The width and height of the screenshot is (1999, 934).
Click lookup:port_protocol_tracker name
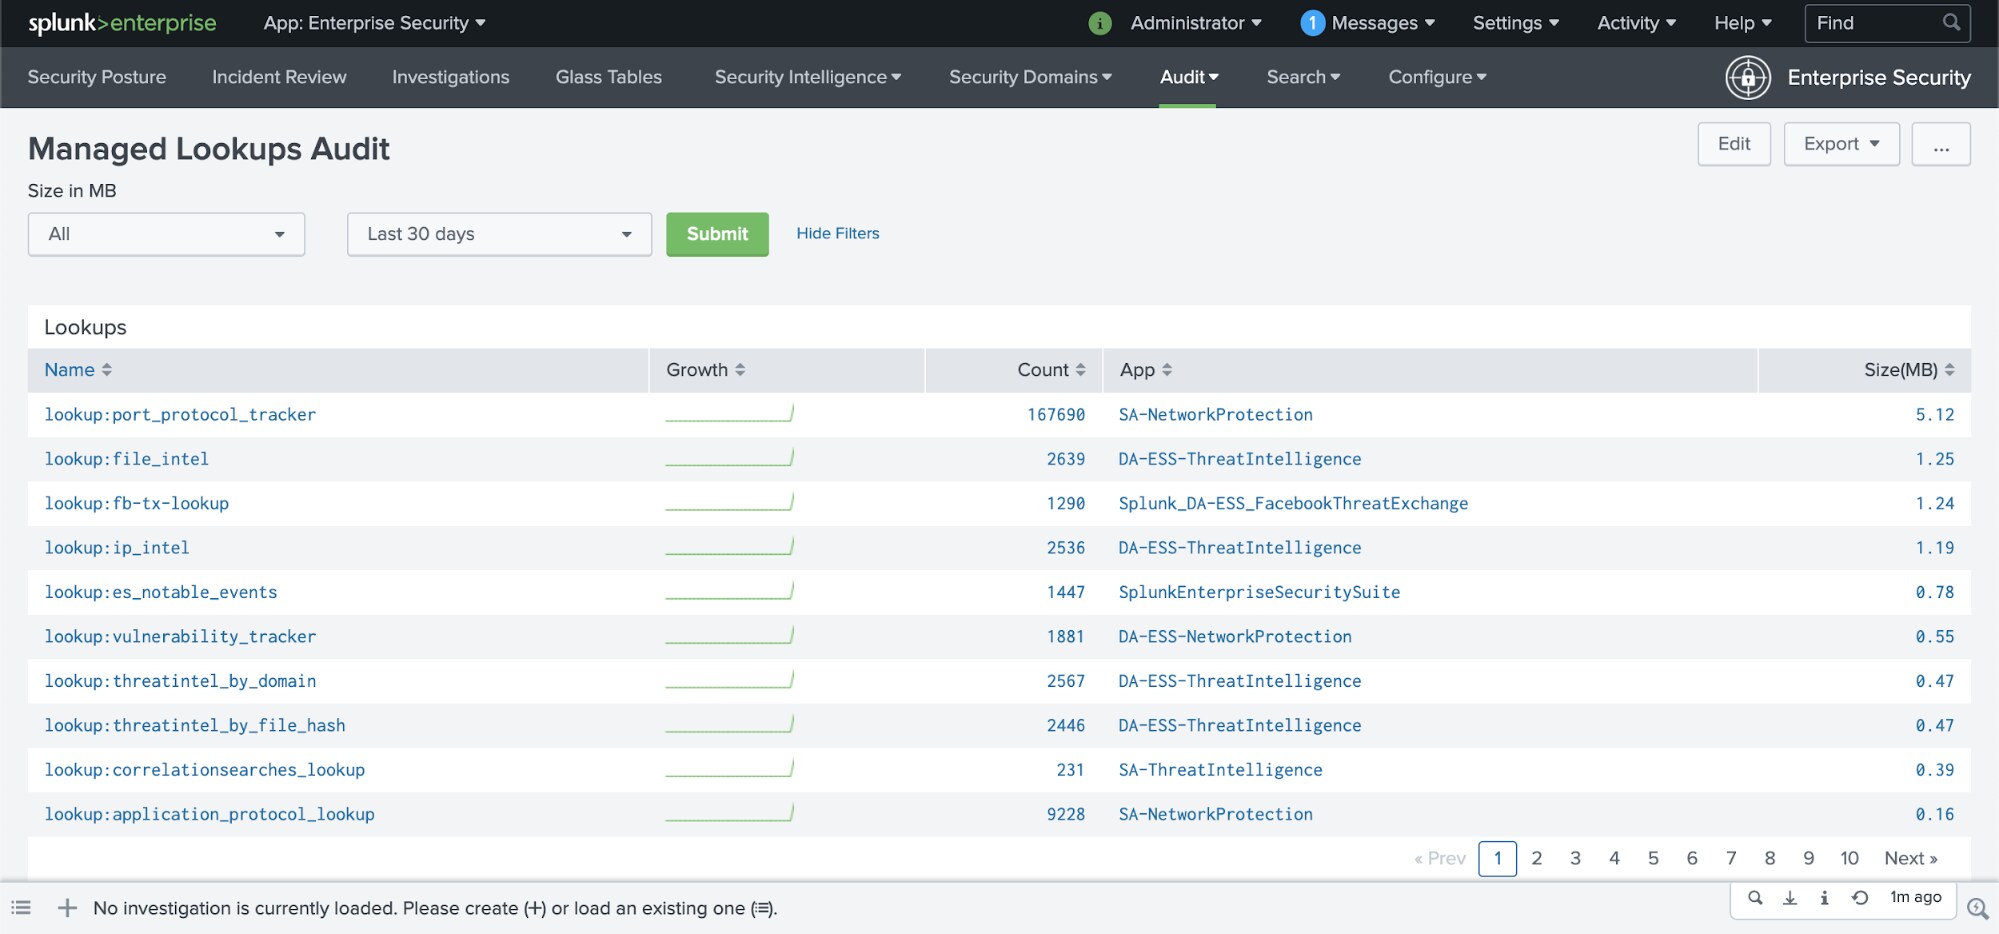coord(180,414)
